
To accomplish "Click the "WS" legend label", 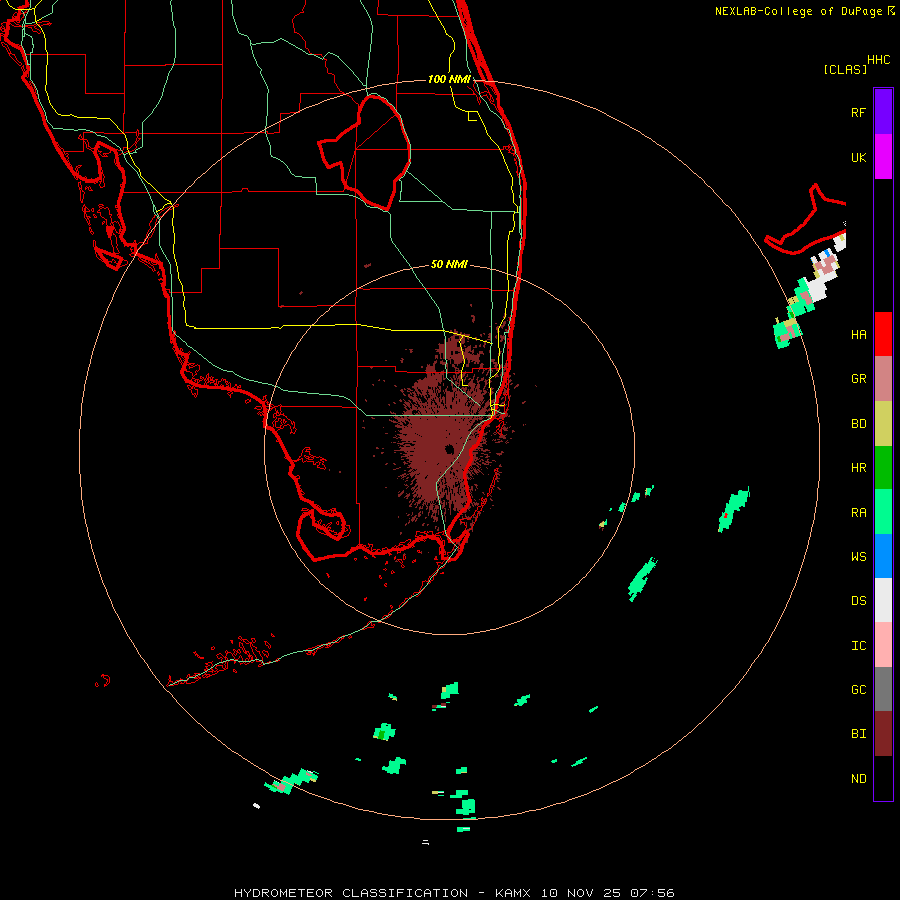I will tap(858, 557).
